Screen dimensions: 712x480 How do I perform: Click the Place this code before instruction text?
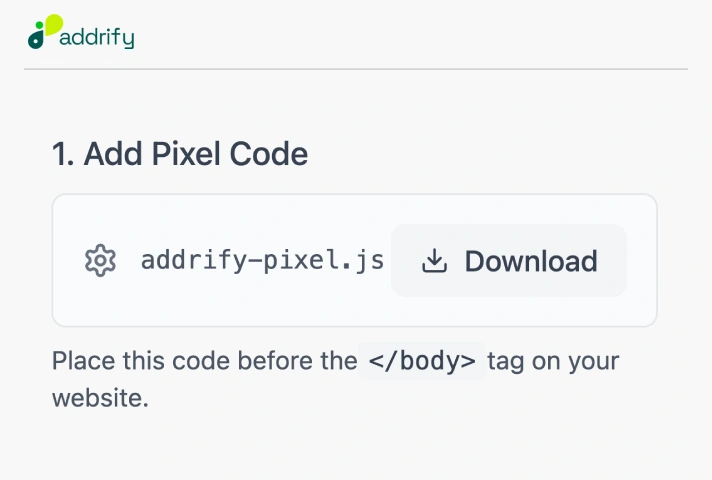pos(205,361)
